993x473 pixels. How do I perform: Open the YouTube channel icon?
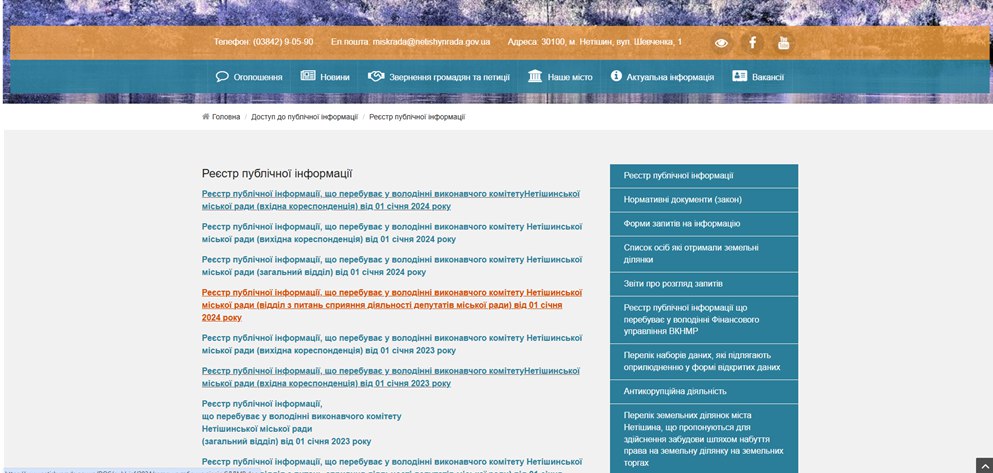click(x=783, y=43)
